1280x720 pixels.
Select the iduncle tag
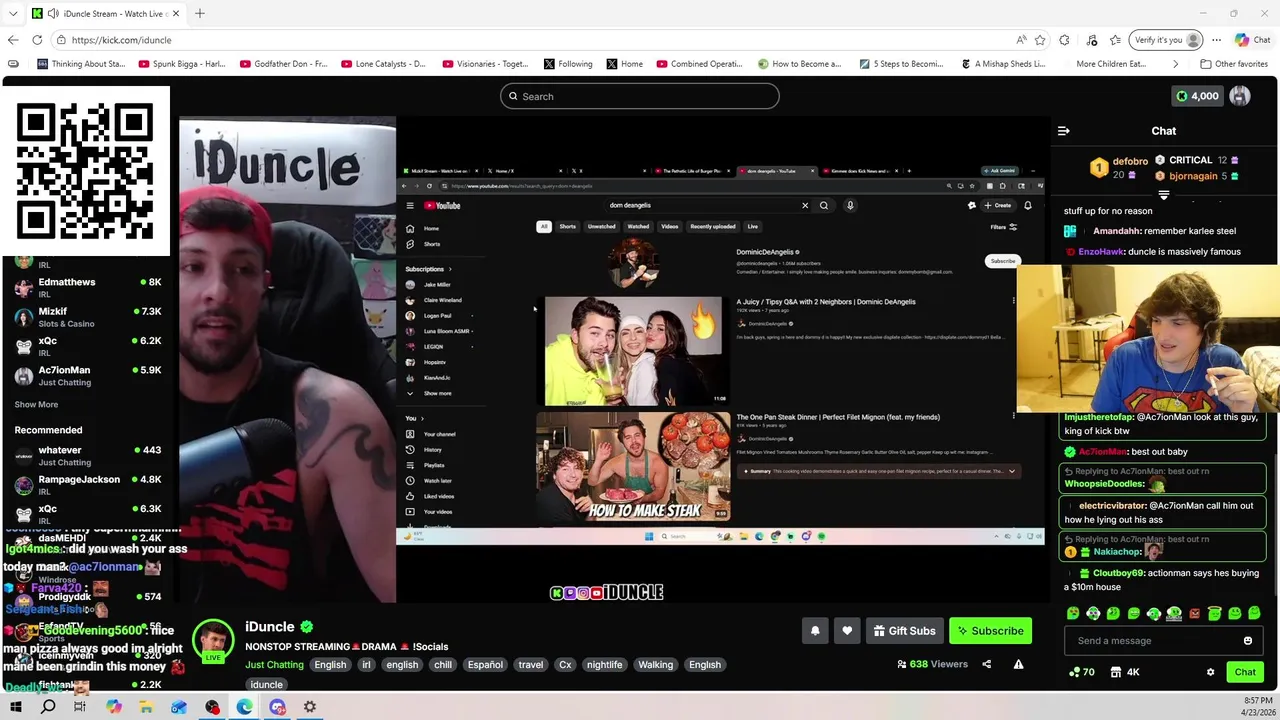tap(266, 685)
